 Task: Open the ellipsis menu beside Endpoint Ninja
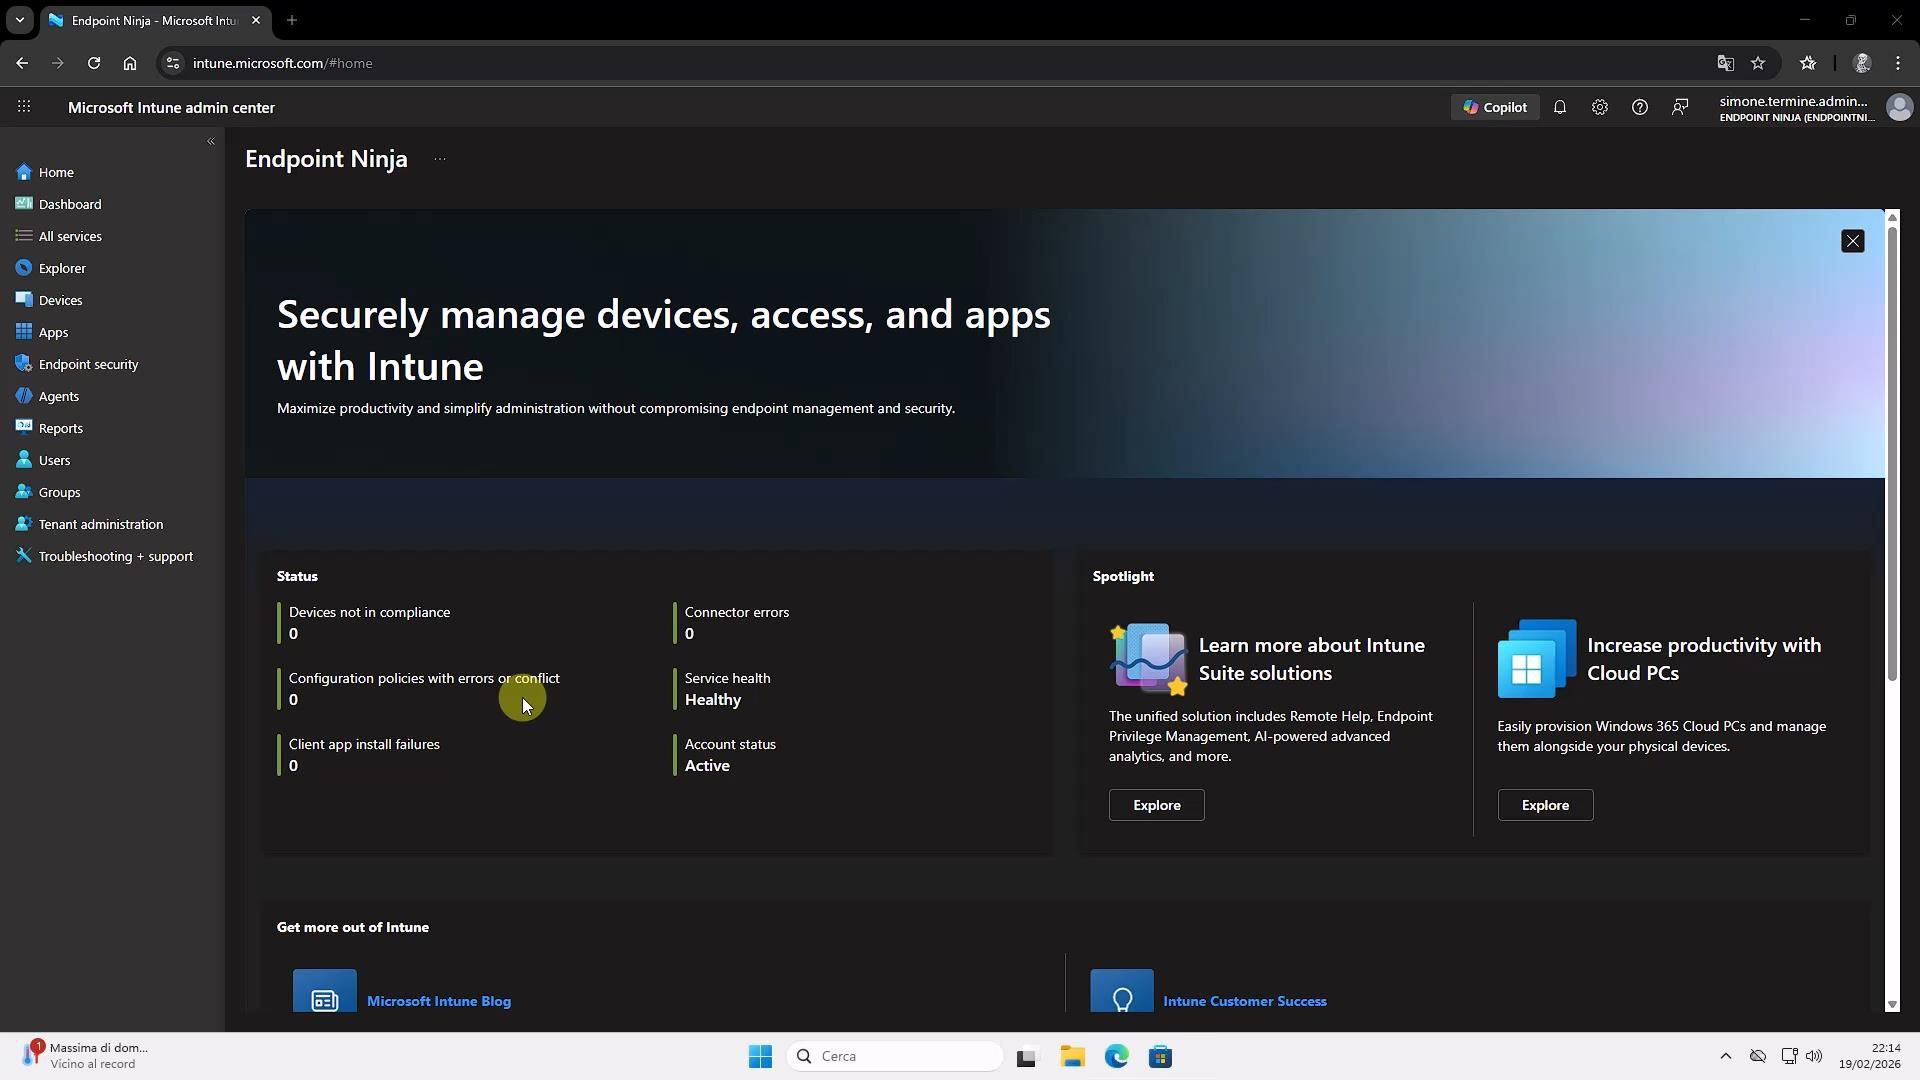[440, 159]
